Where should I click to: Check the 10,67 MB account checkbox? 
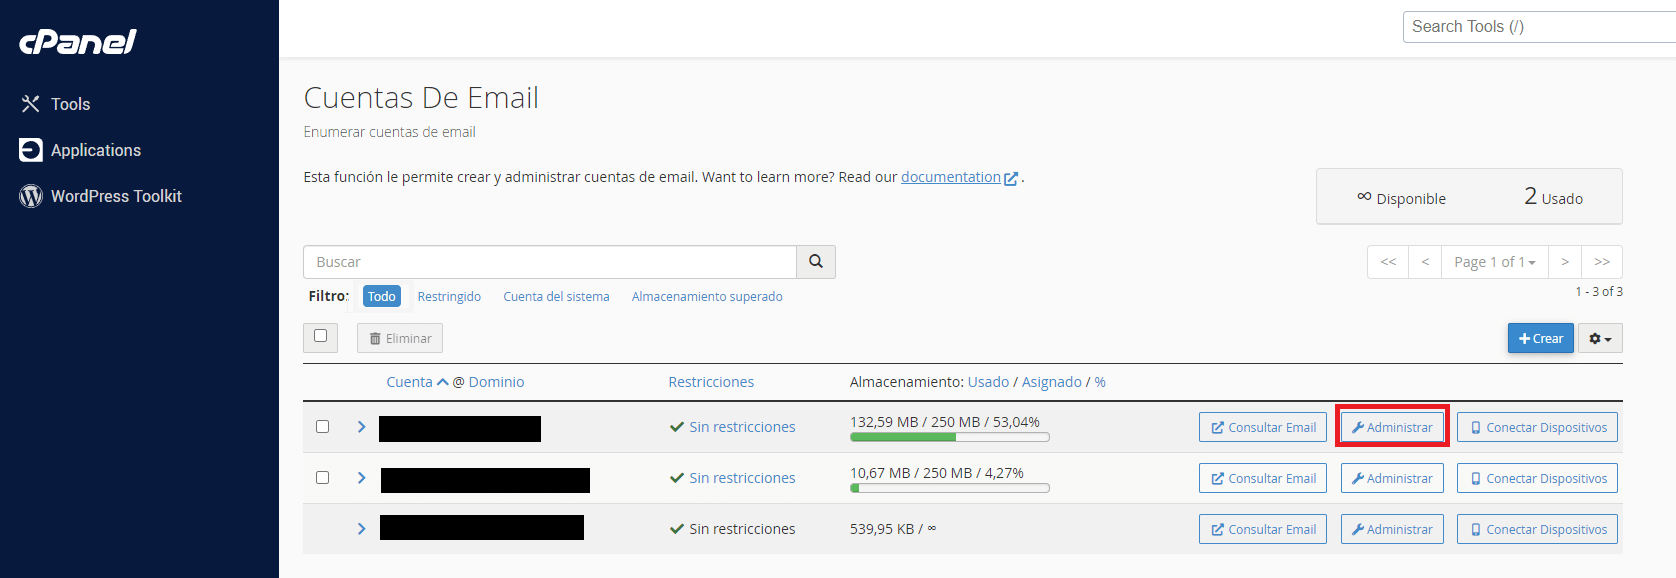(322, 477)
